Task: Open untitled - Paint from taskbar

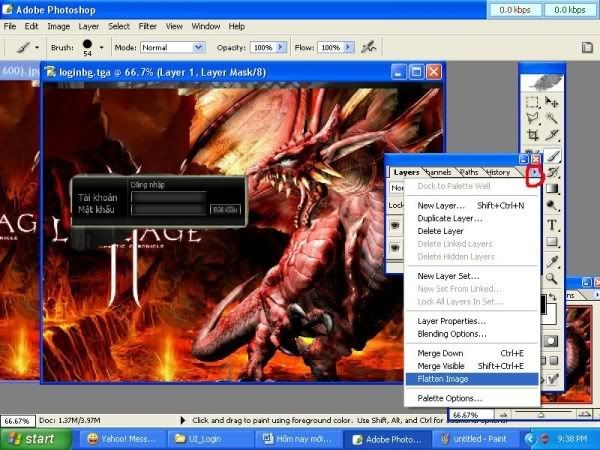Action: click(x=476, y=439)
